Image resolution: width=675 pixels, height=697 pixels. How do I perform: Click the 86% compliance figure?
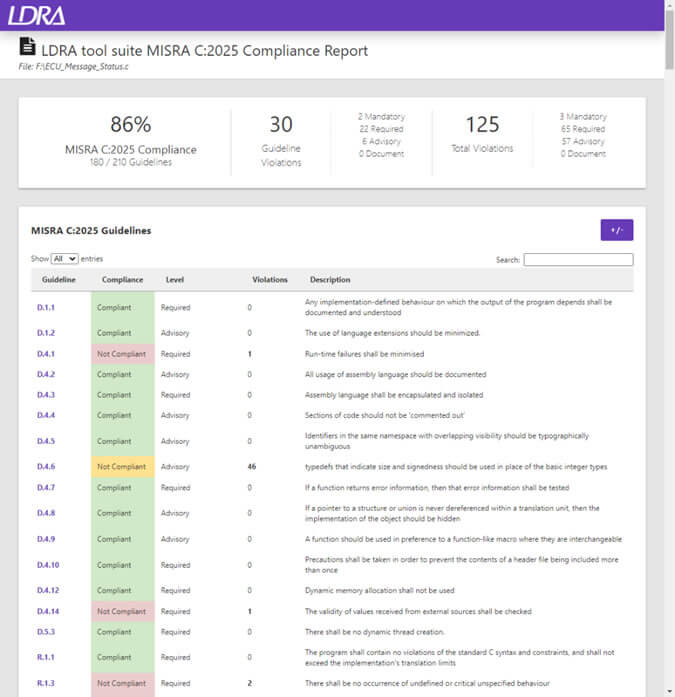[x=131, y=124]
